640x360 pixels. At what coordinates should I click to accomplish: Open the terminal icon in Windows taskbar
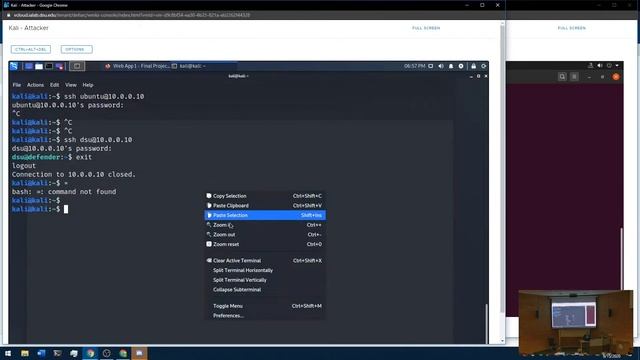[58, 353]
